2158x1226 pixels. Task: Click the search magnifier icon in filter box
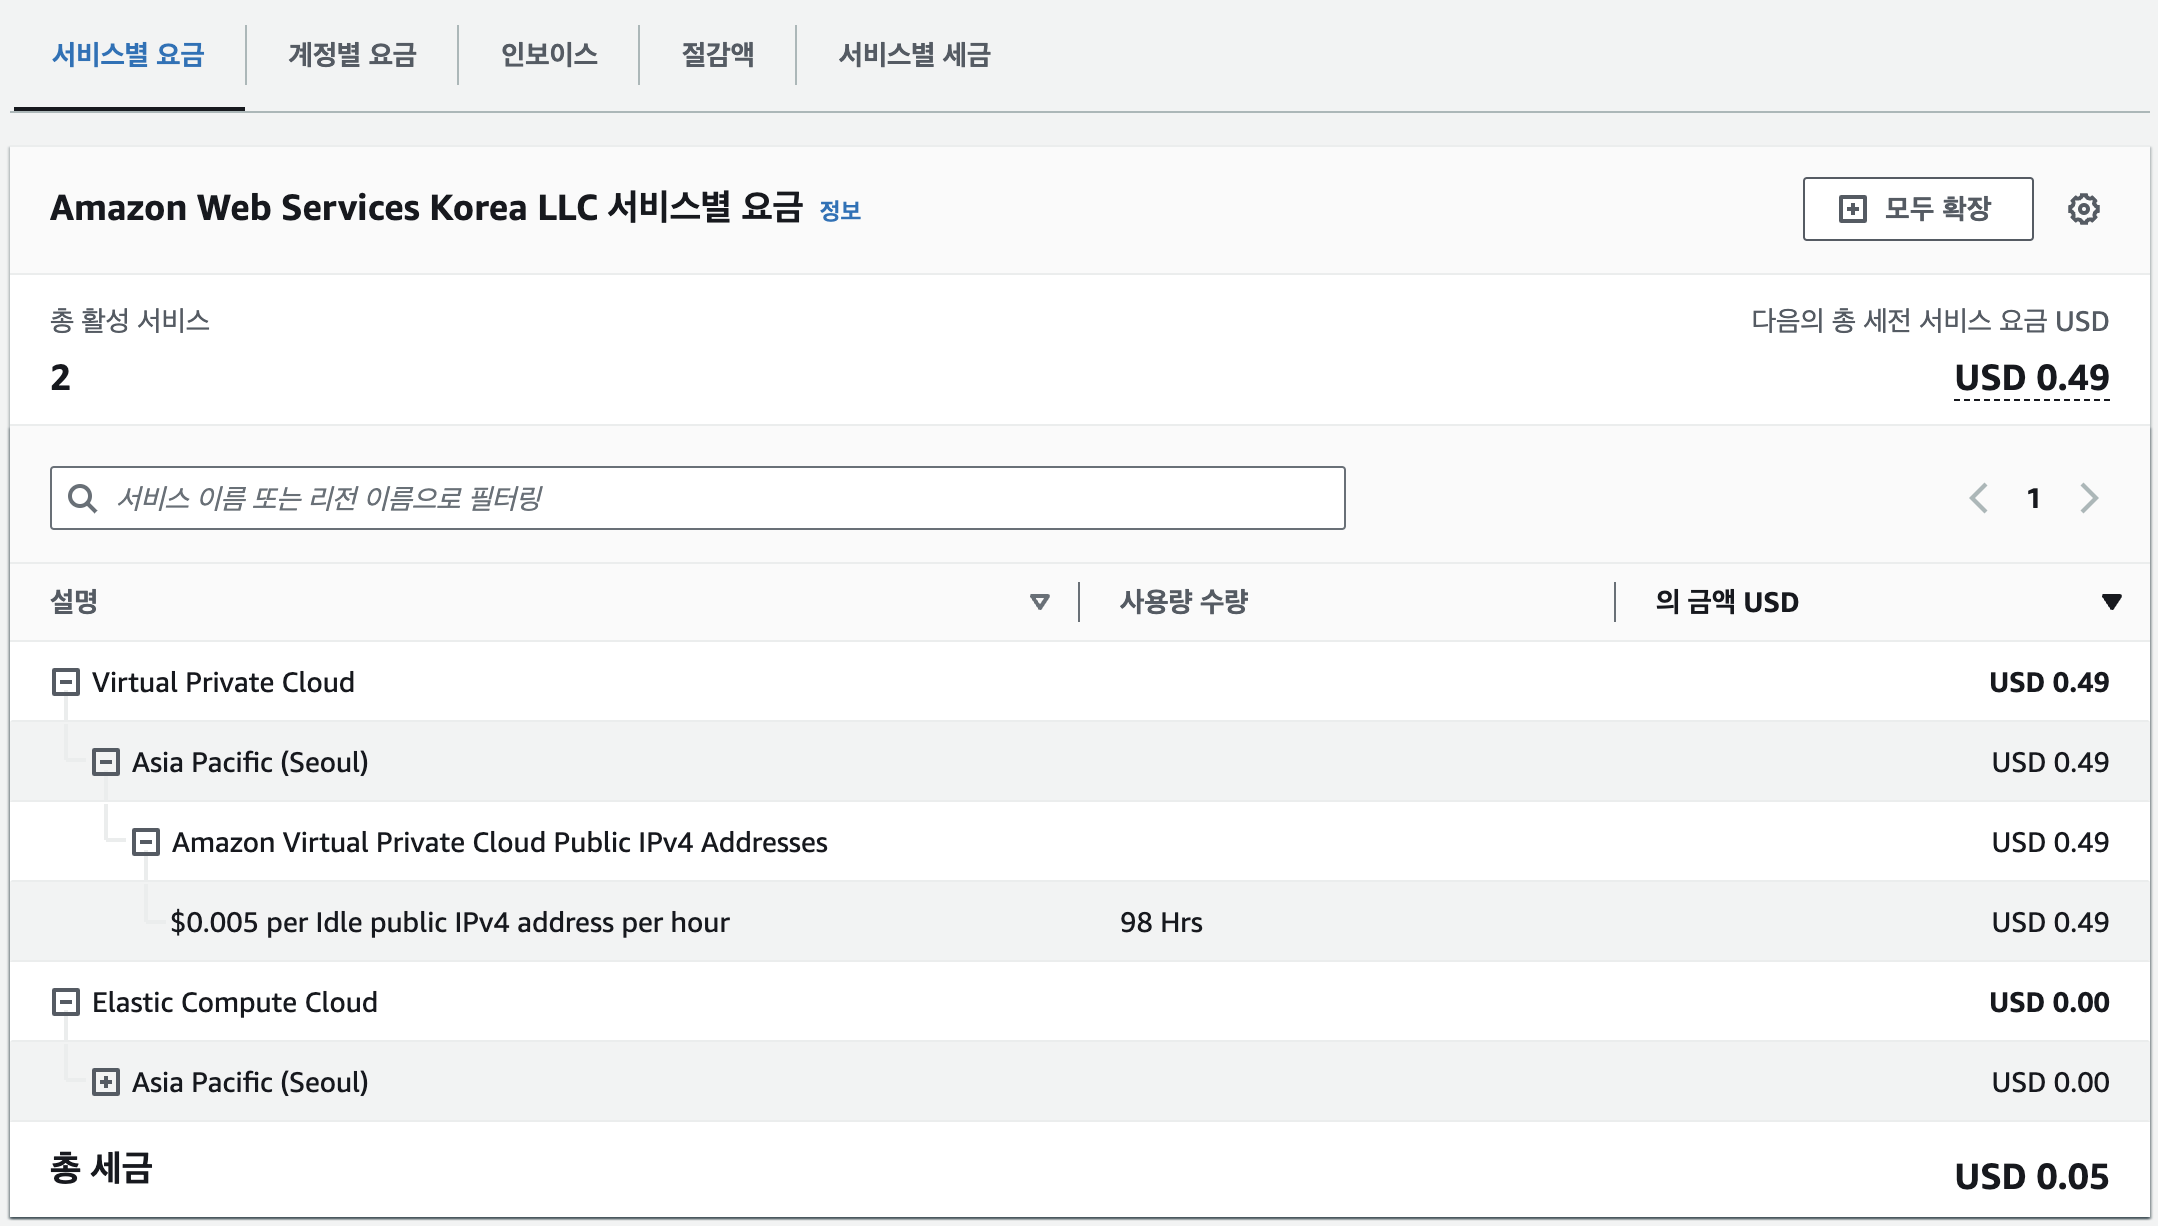(82, 498)
